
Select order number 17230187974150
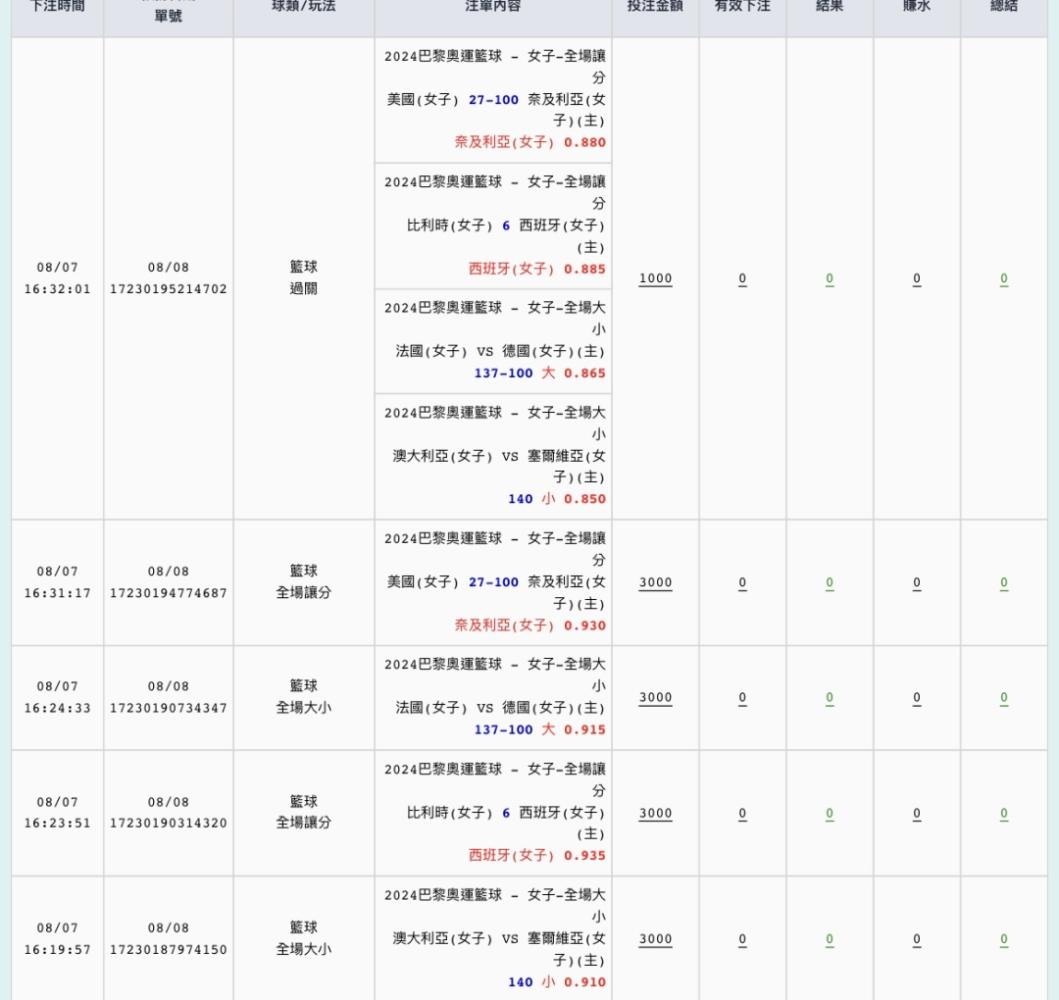tap(168, 949)
